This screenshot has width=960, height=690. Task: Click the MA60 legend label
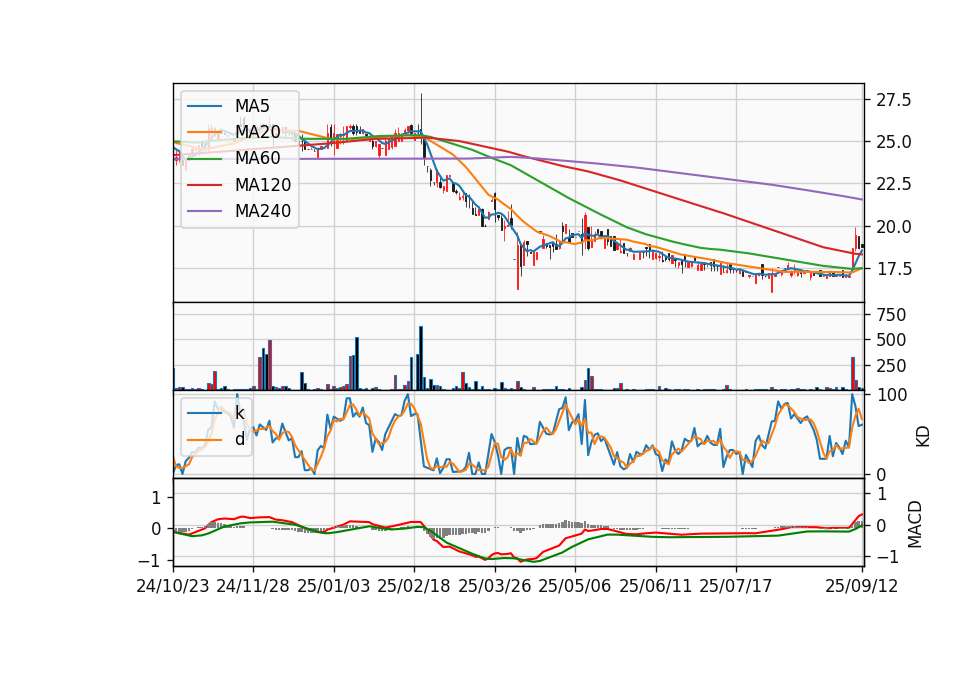tap(257, 159)
